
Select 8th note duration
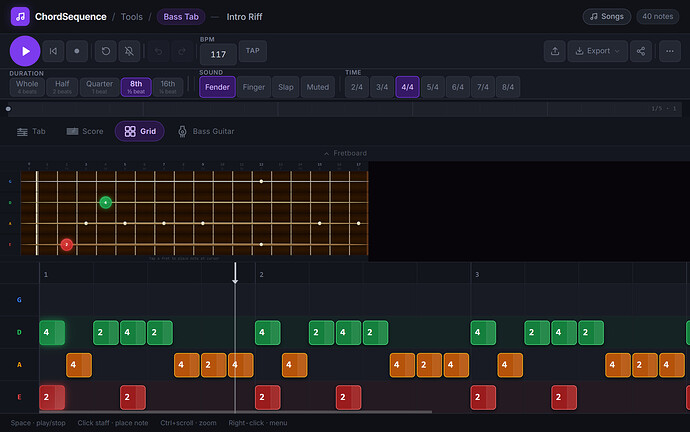[136, 87]
